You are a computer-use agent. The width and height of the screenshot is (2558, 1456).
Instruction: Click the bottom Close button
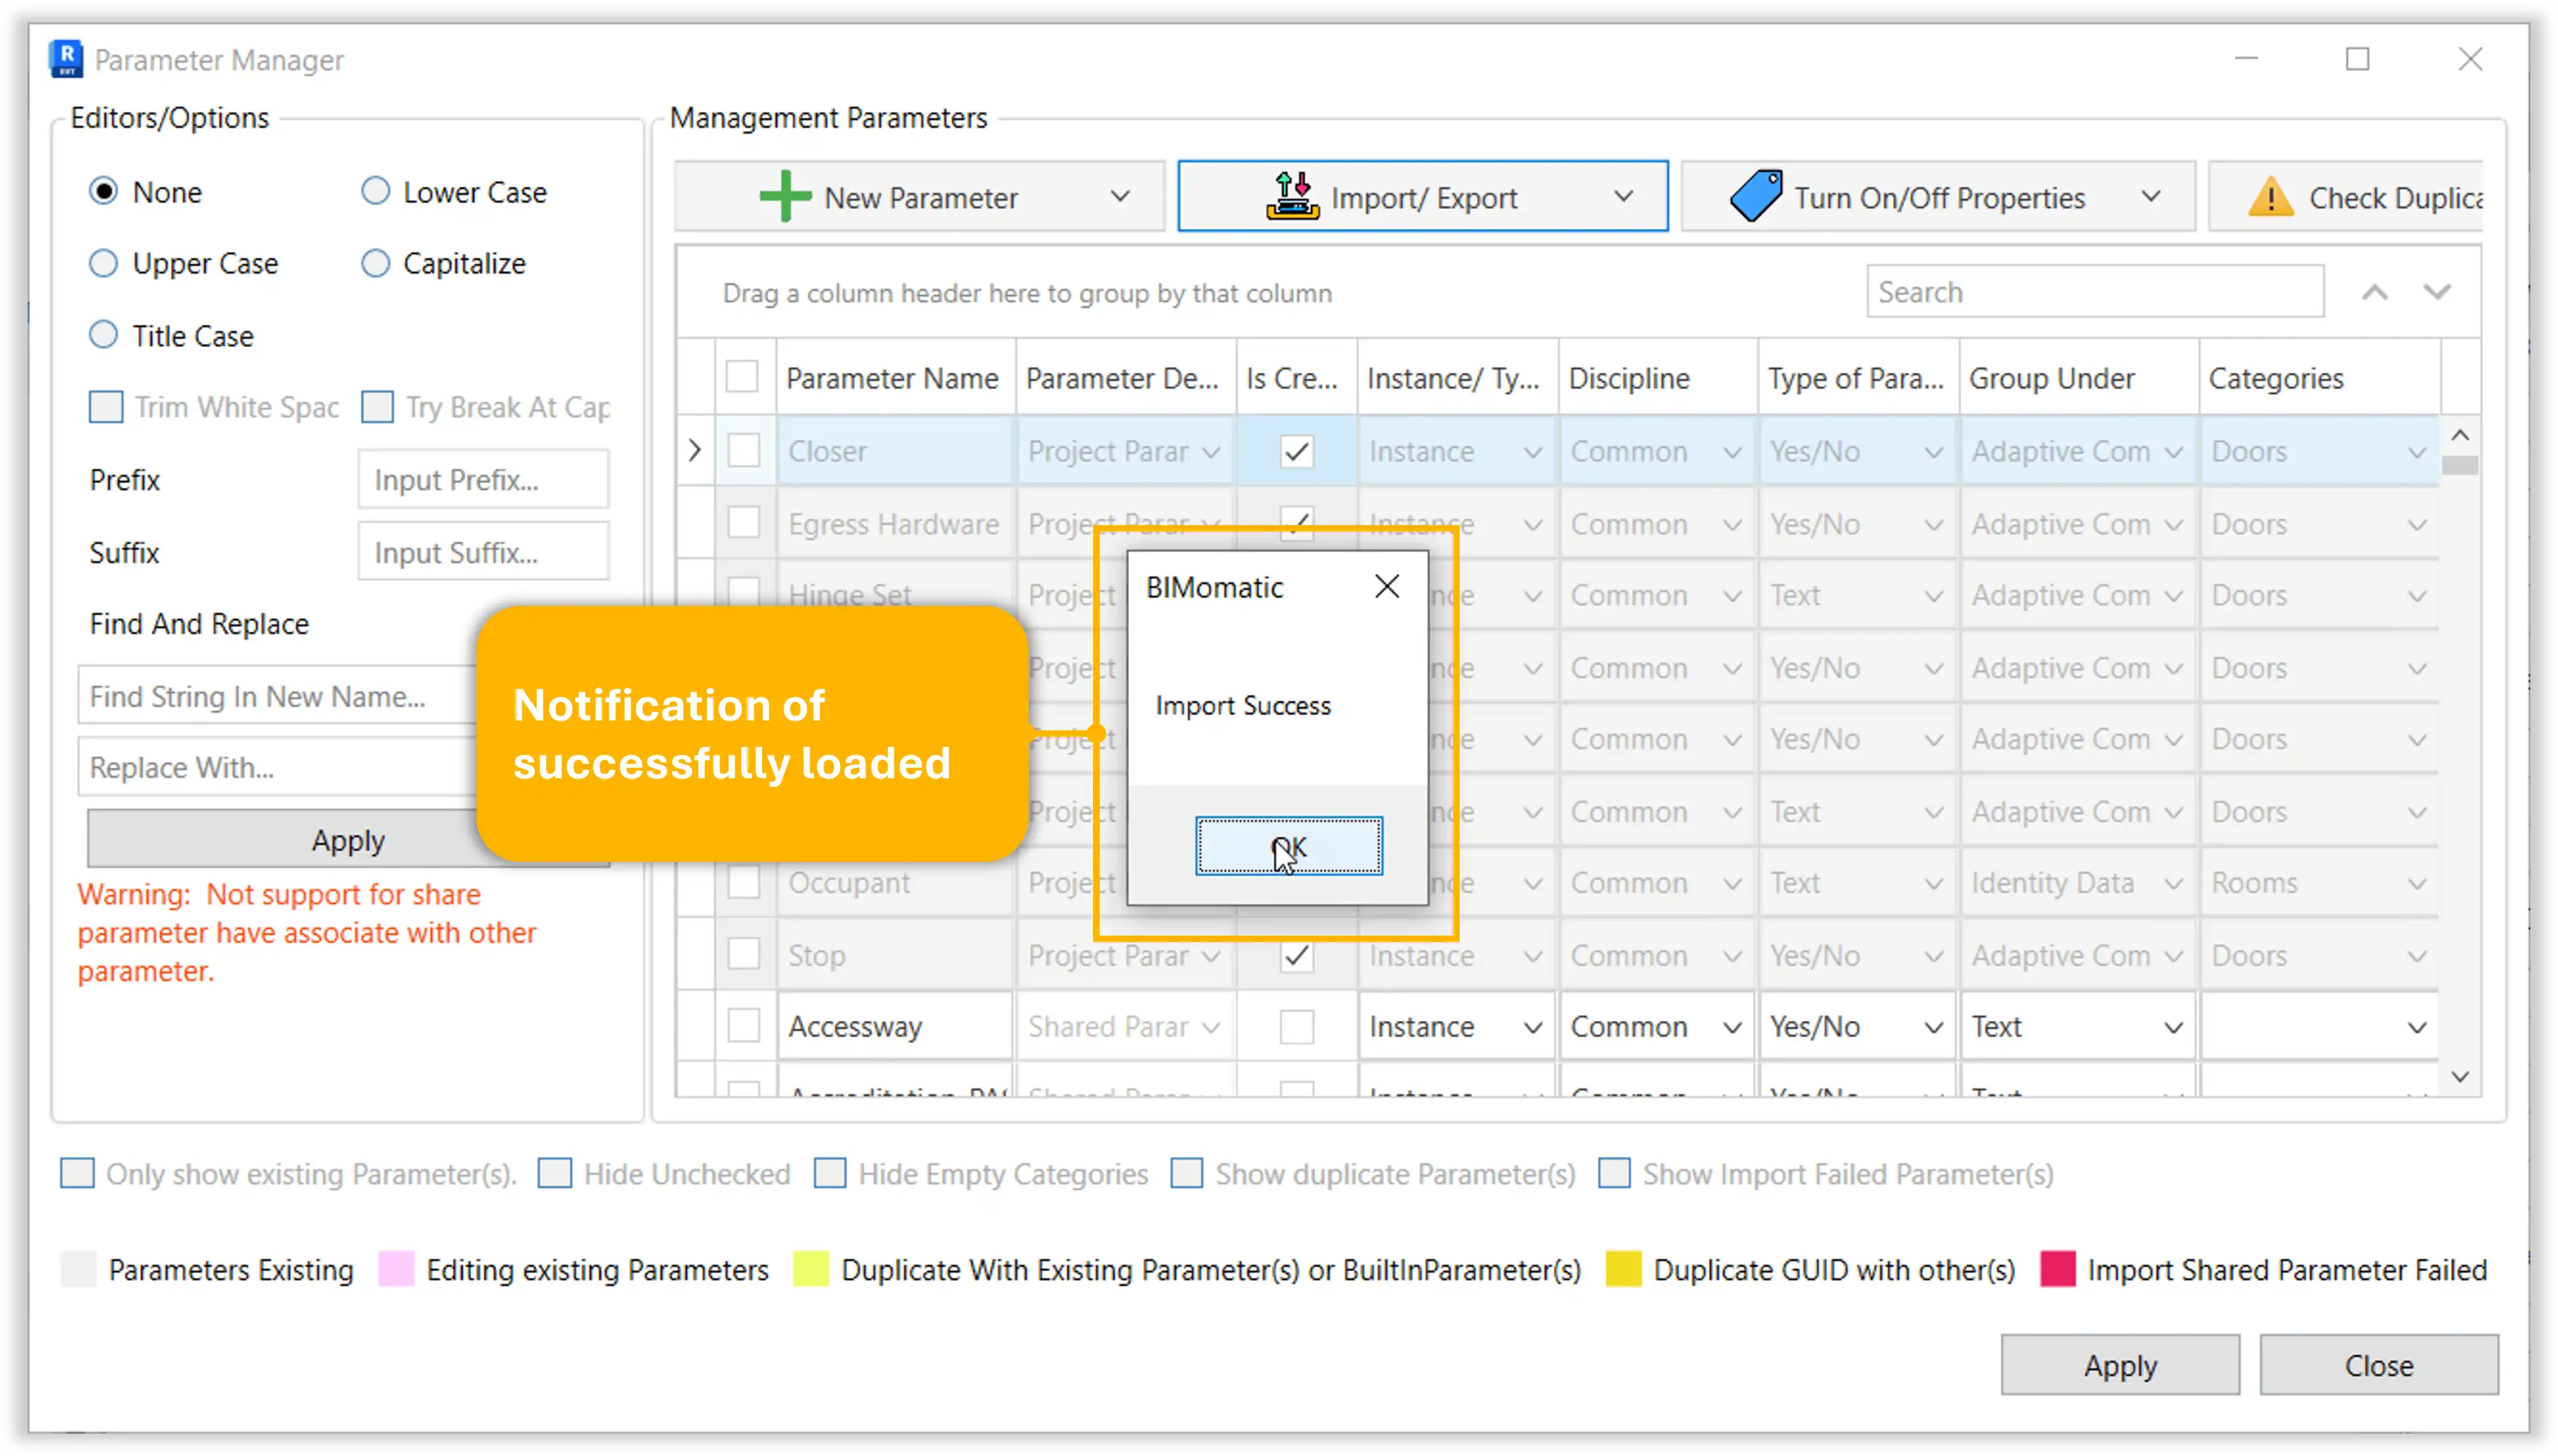coord(2378,1365)
